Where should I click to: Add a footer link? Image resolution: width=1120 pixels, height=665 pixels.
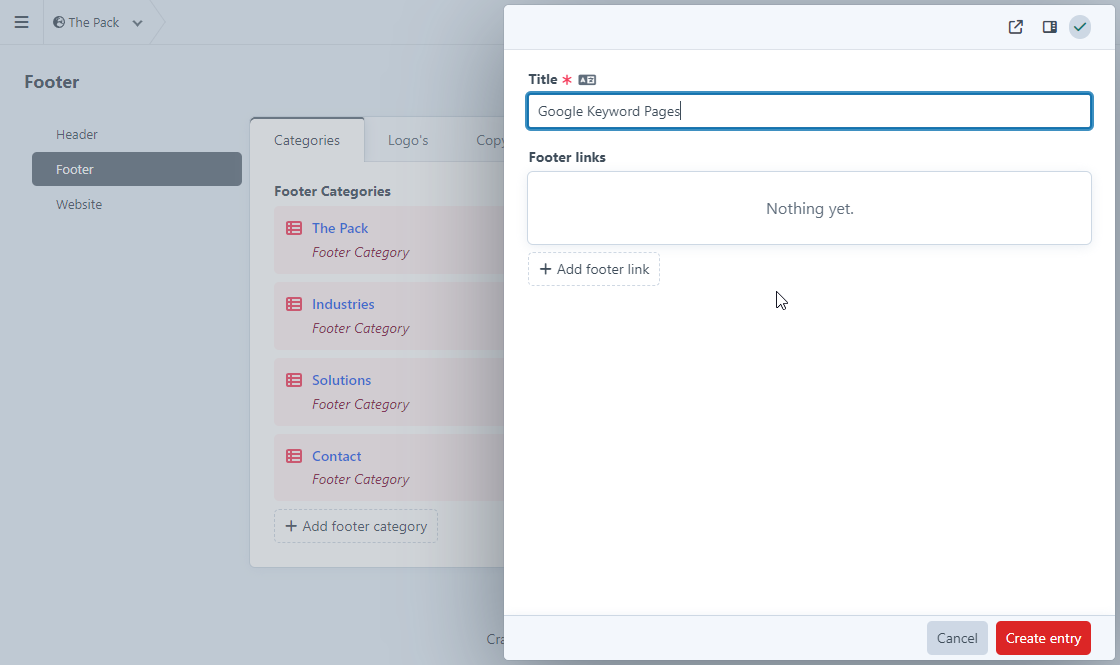tap(594, 269)
